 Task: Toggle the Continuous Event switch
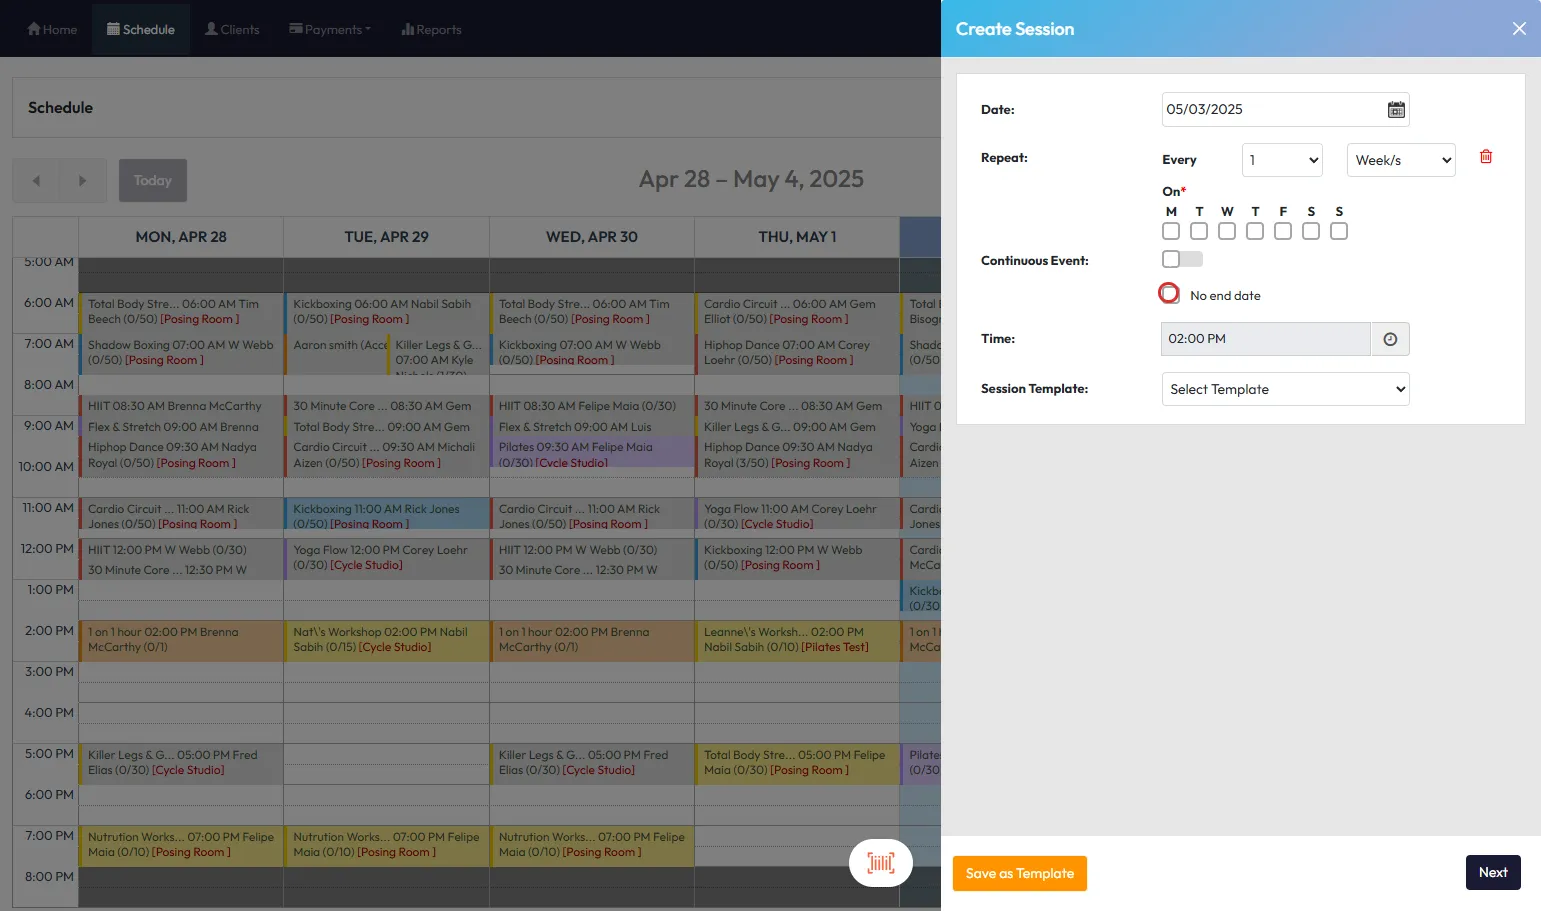1182,260
